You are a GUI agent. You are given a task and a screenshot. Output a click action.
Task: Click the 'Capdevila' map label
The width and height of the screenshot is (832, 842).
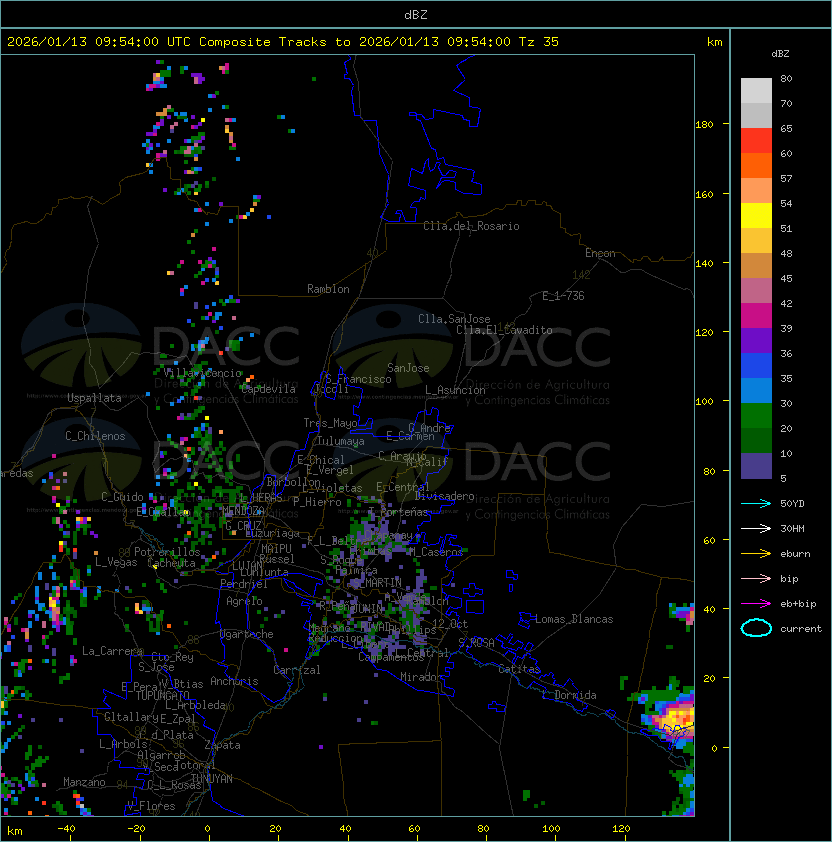[268, 389]
